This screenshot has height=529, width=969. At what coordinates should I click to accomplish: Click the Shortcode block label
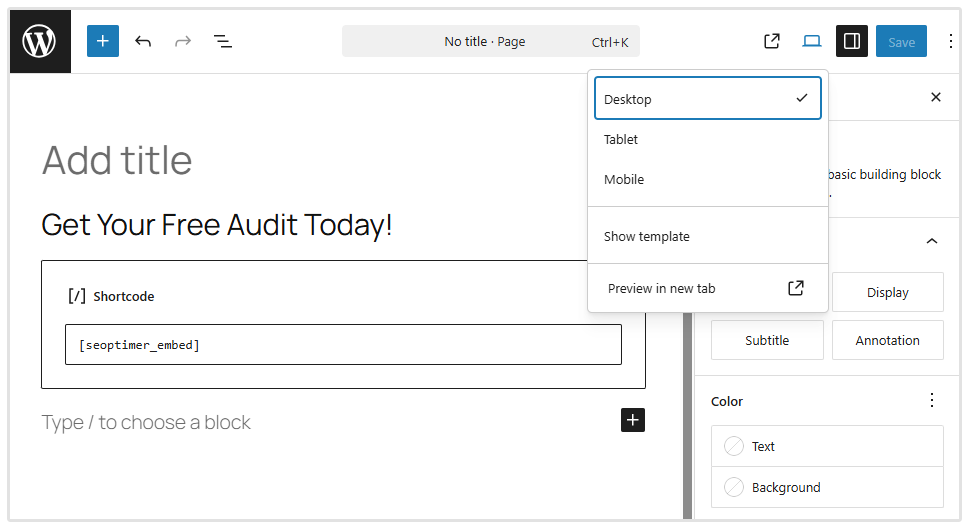point(124,296)
